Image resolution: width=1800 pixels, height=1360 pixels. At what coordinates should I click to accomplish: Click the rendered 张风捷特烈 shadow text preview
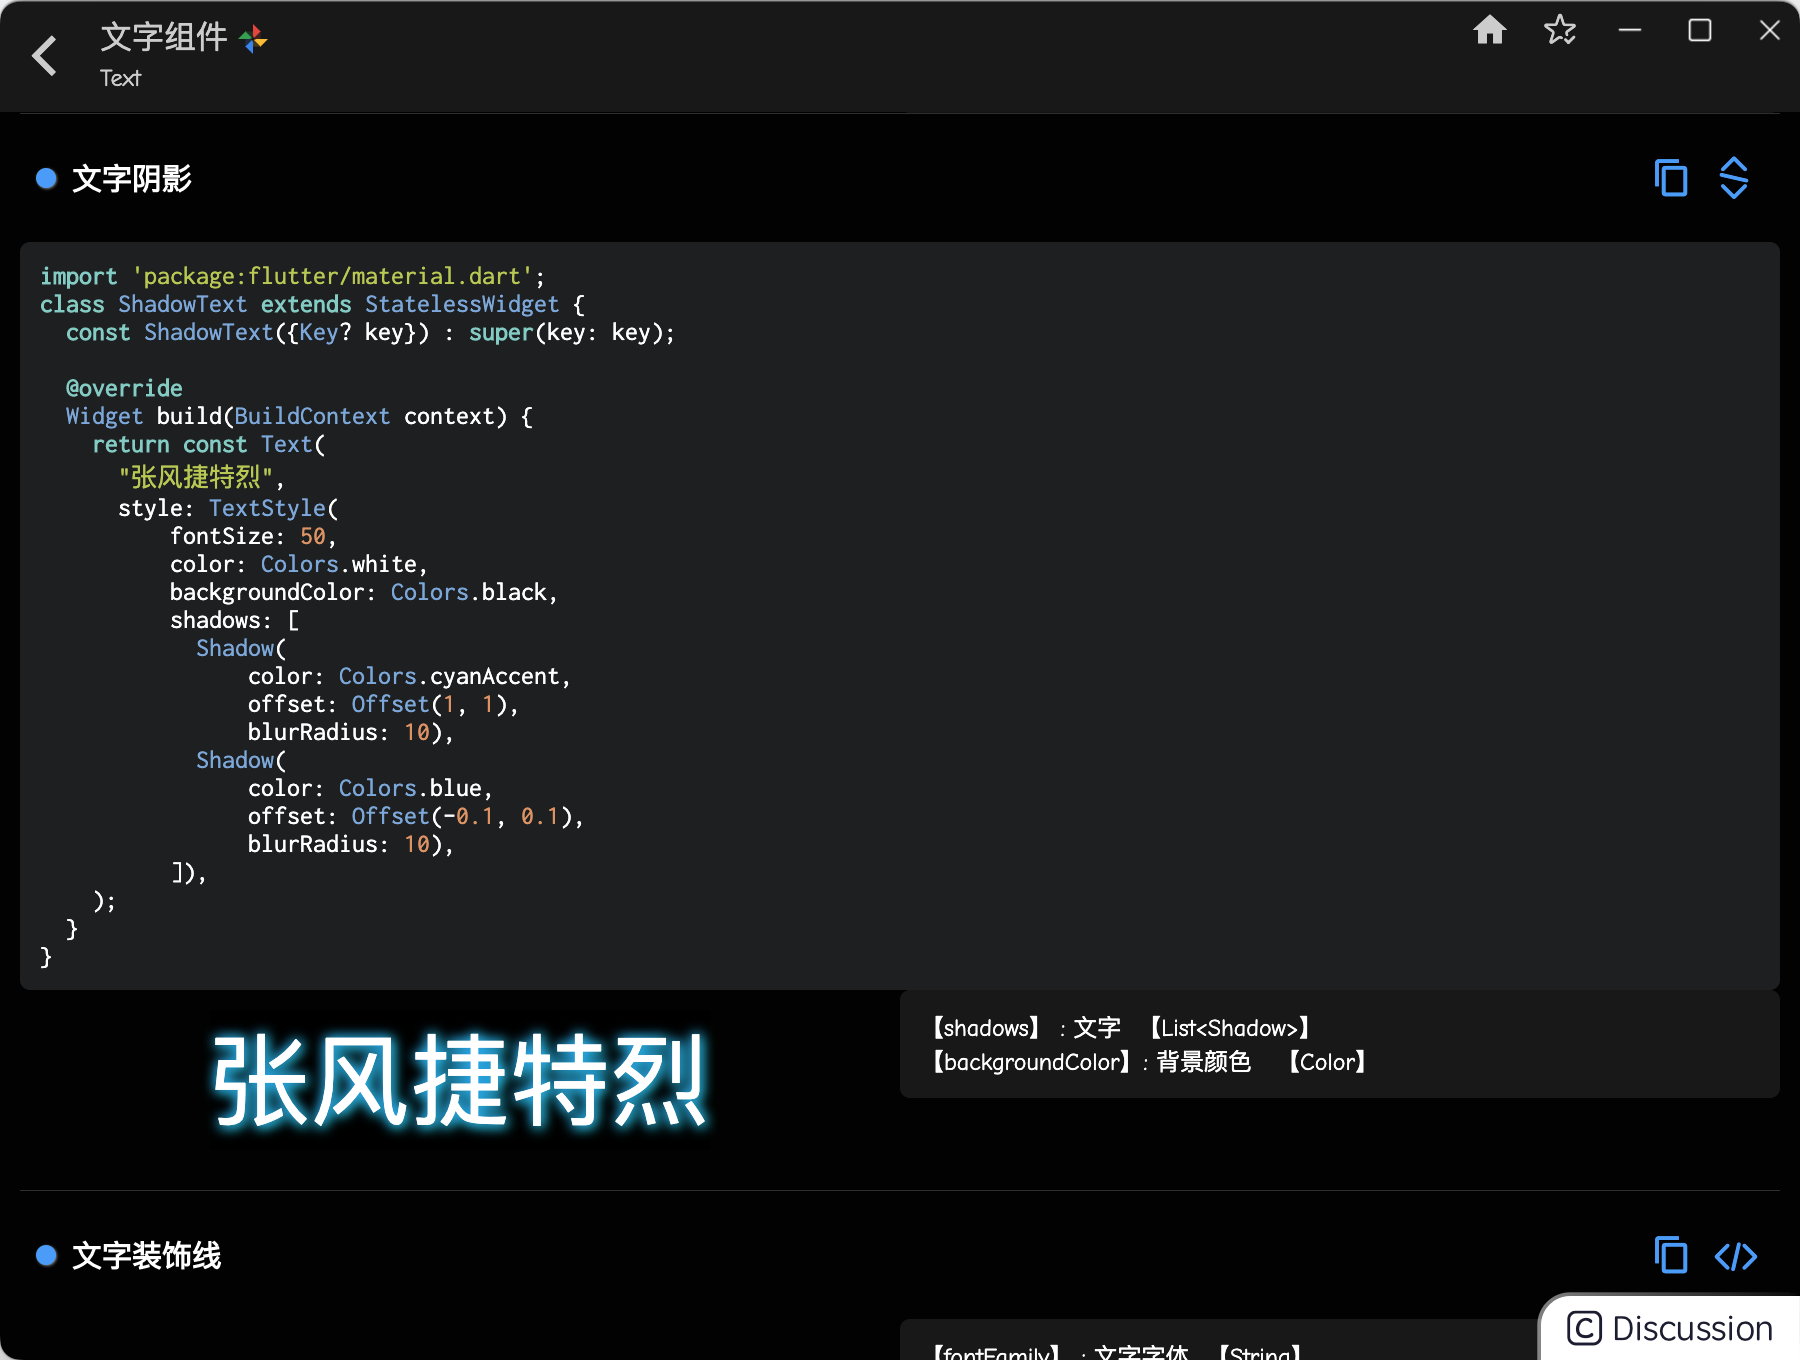coord(459,1082)
